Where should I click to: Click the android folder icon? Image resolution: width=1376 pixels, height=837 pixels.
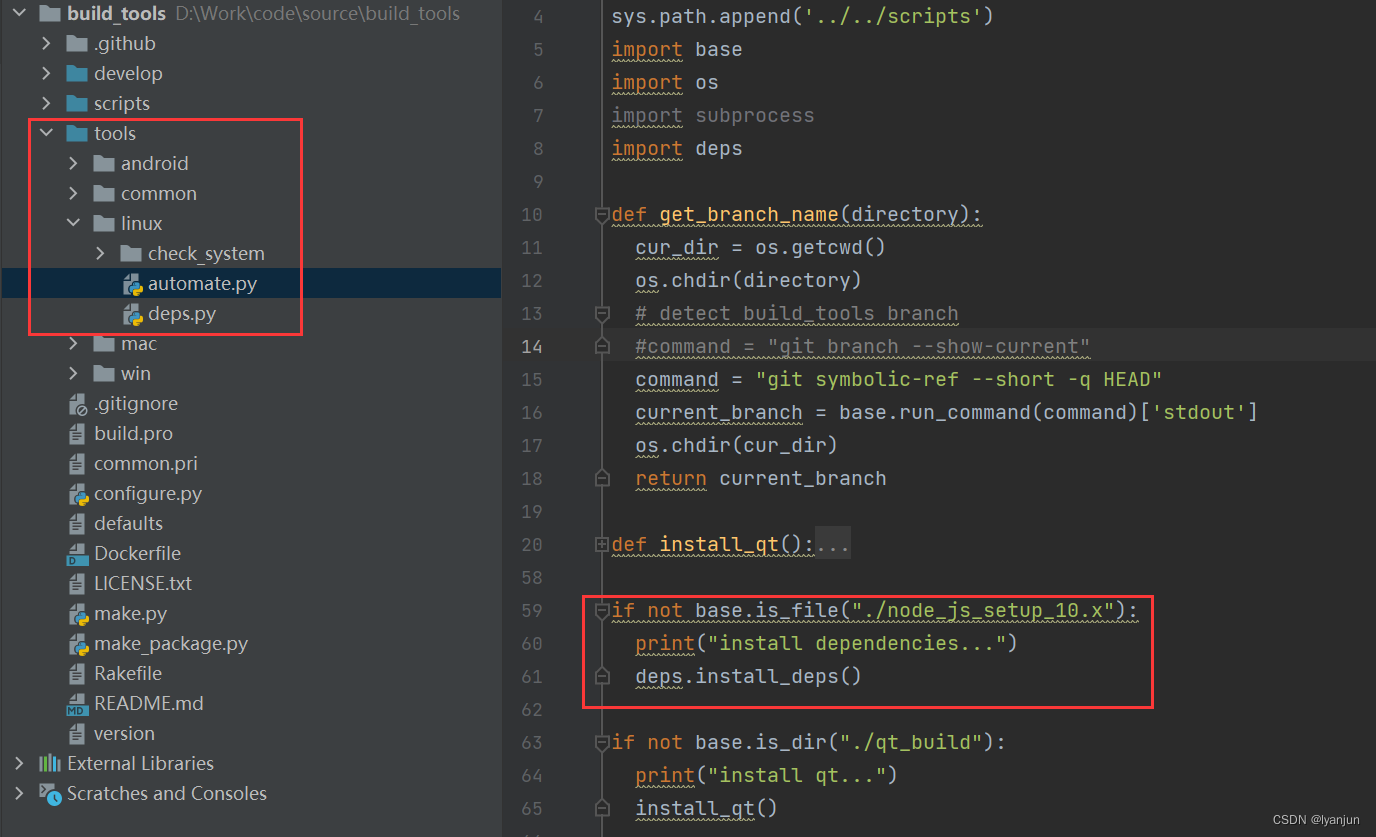[x=104, y=163]
